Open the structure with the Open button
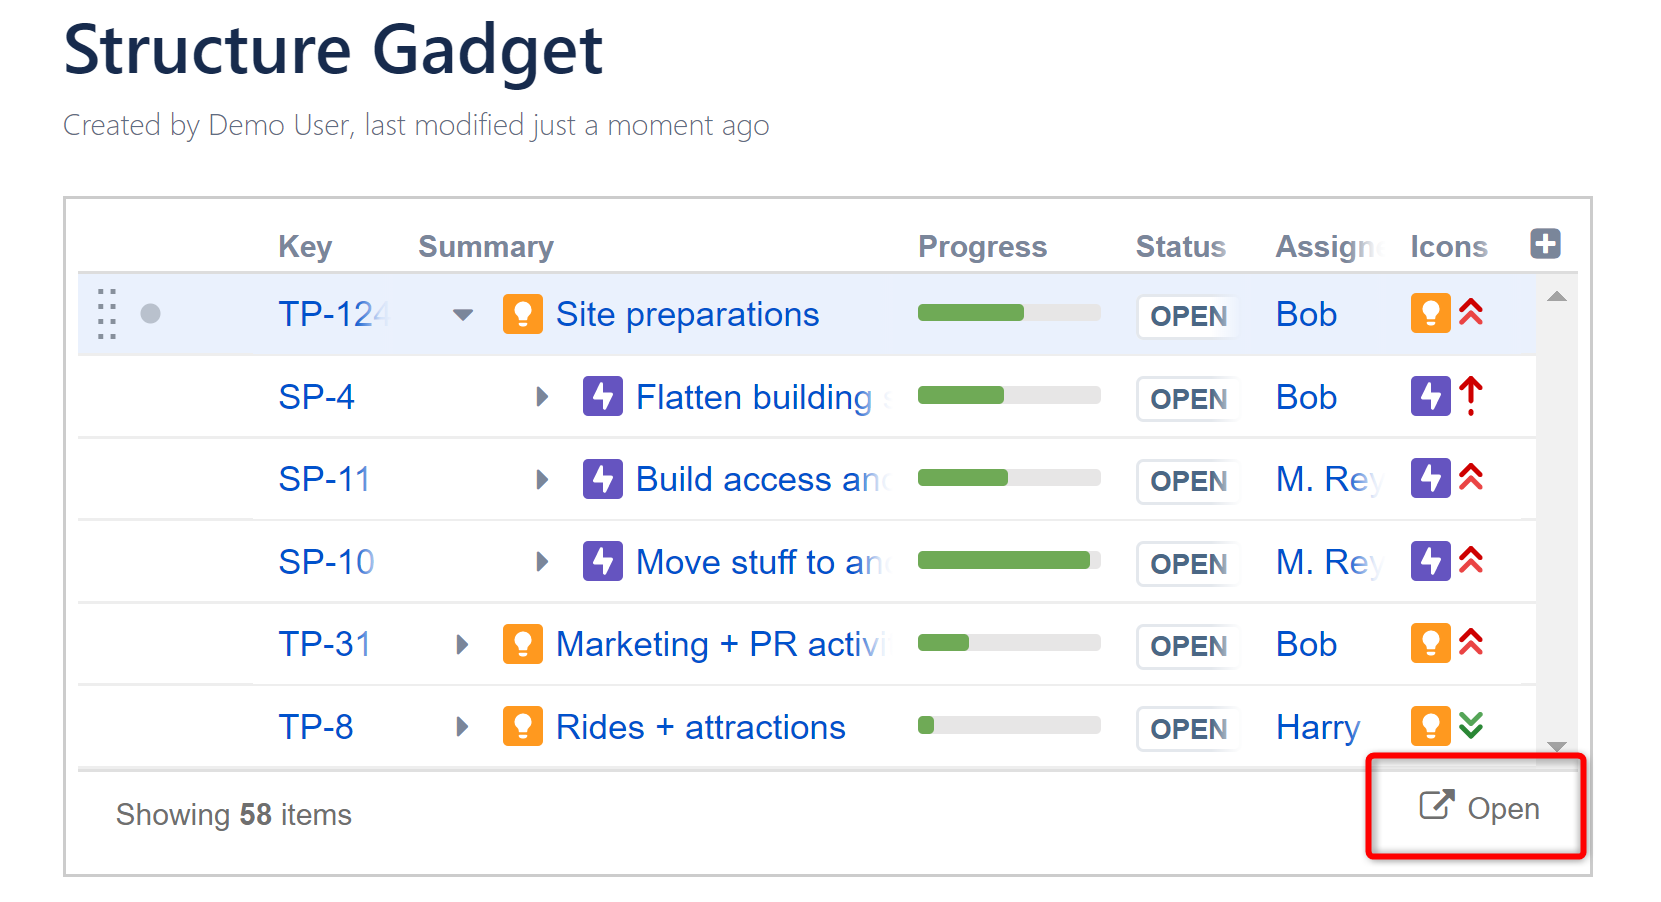 tap(1479, 807)
